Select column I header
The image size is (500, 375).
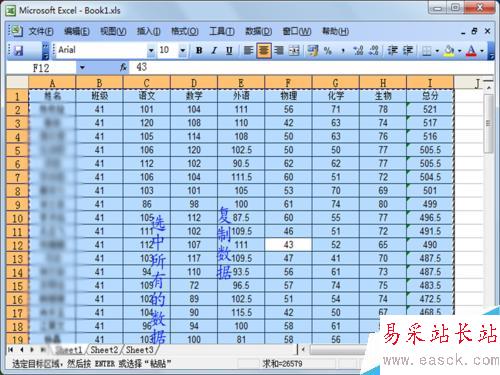tap(430, 82)
